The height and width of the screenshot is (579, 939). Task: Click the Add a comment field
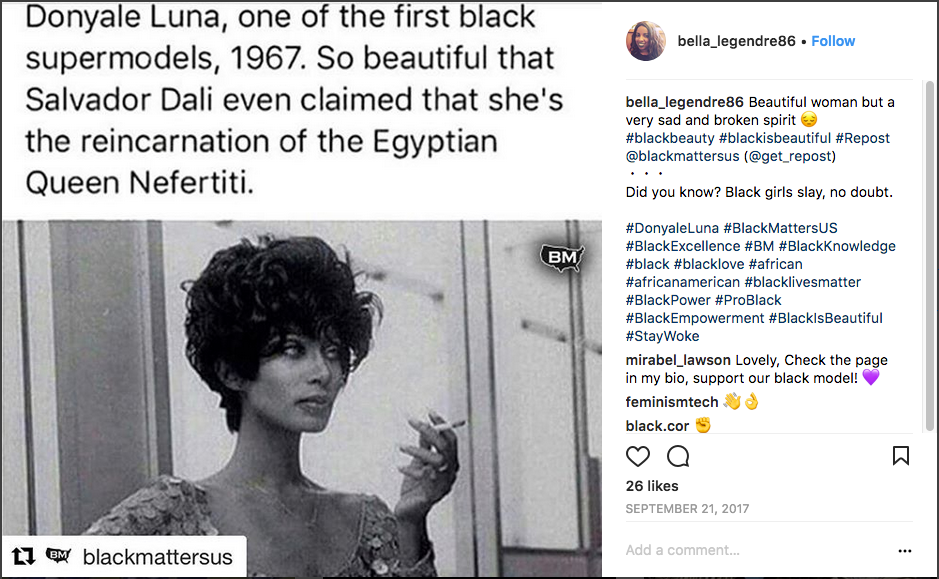758,550
